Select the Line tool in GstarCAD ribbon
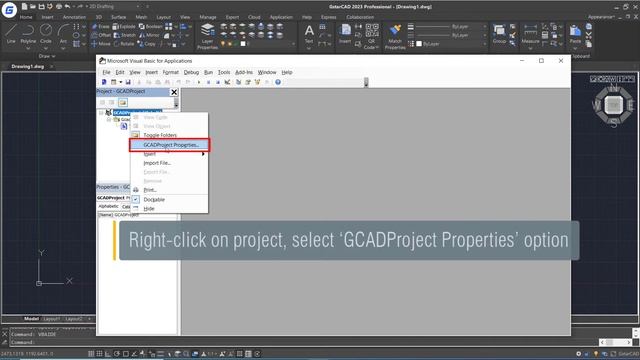The image size is (640, 360). coord(11,33)
